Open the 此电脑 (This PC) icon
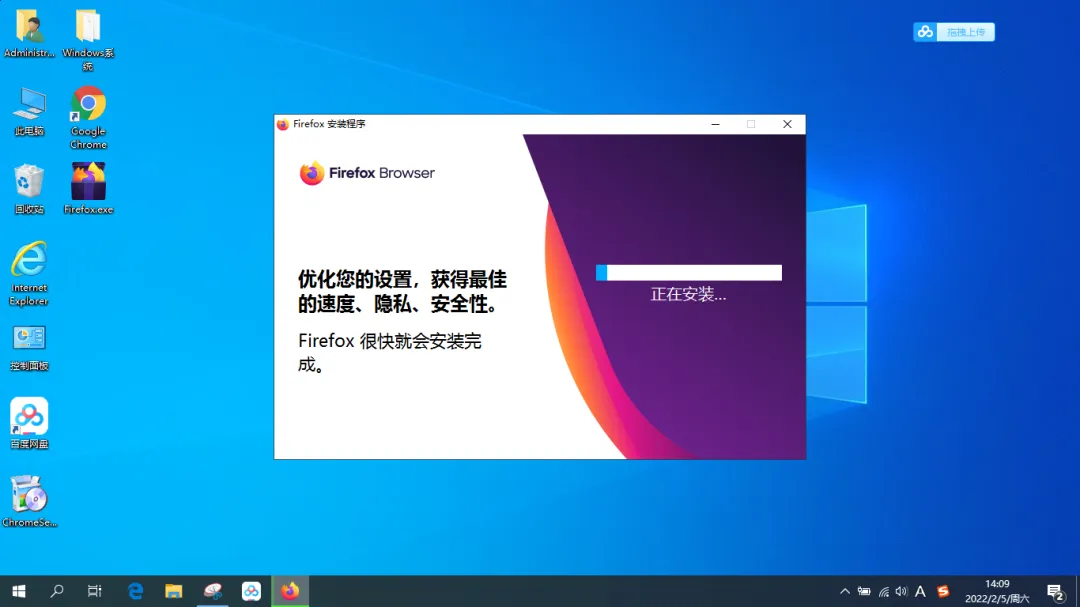This screenshot has width=1080, height=607. [x=29, y=105]
